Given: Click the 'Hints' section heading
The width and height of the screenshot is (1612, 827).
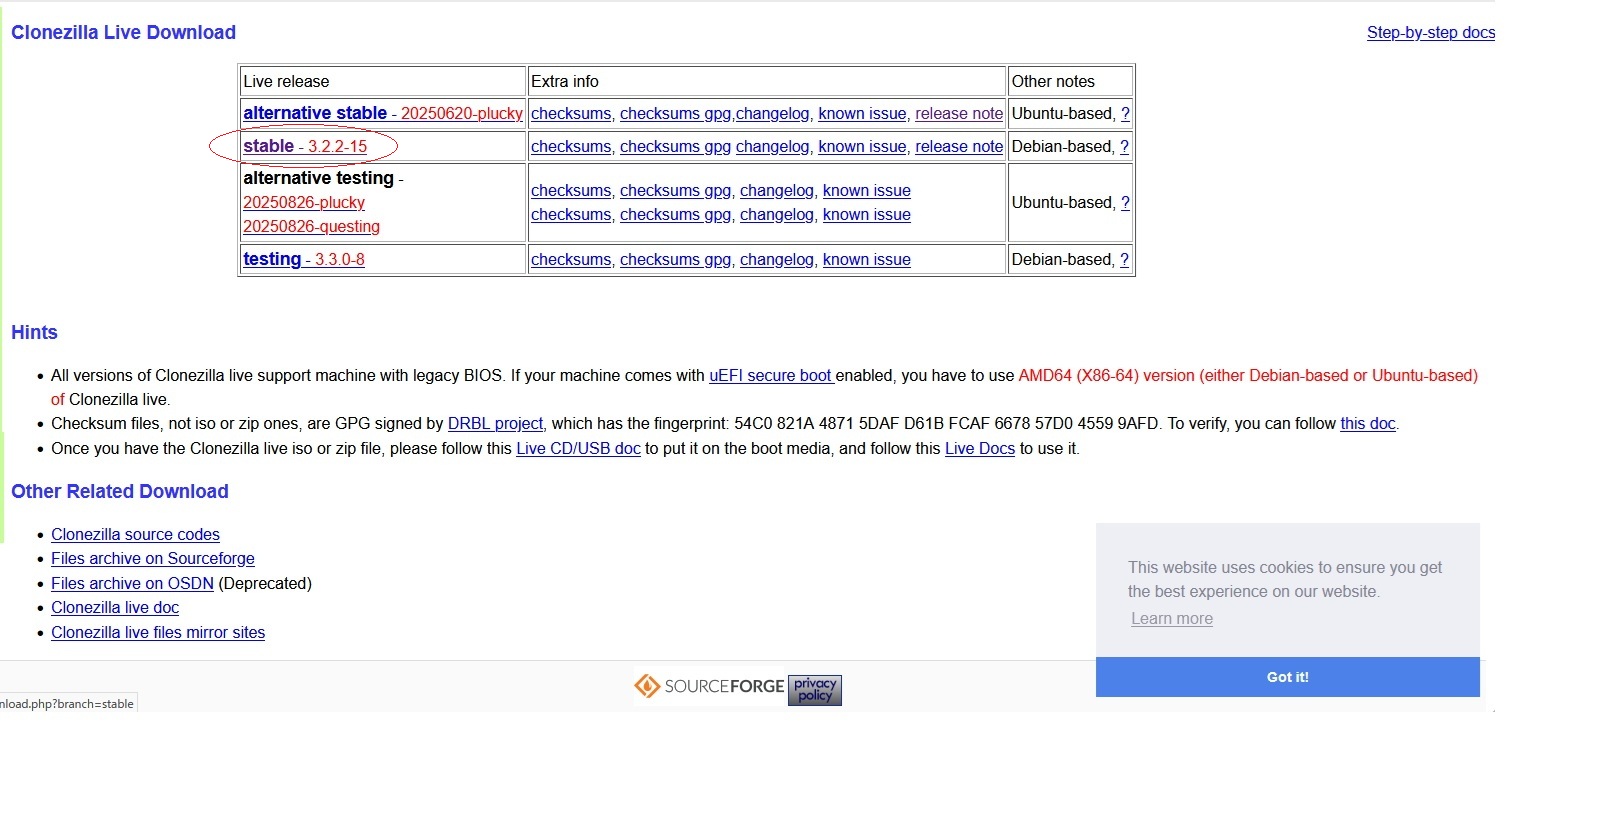Looking at the screenshot, I should tap(34, 333).
